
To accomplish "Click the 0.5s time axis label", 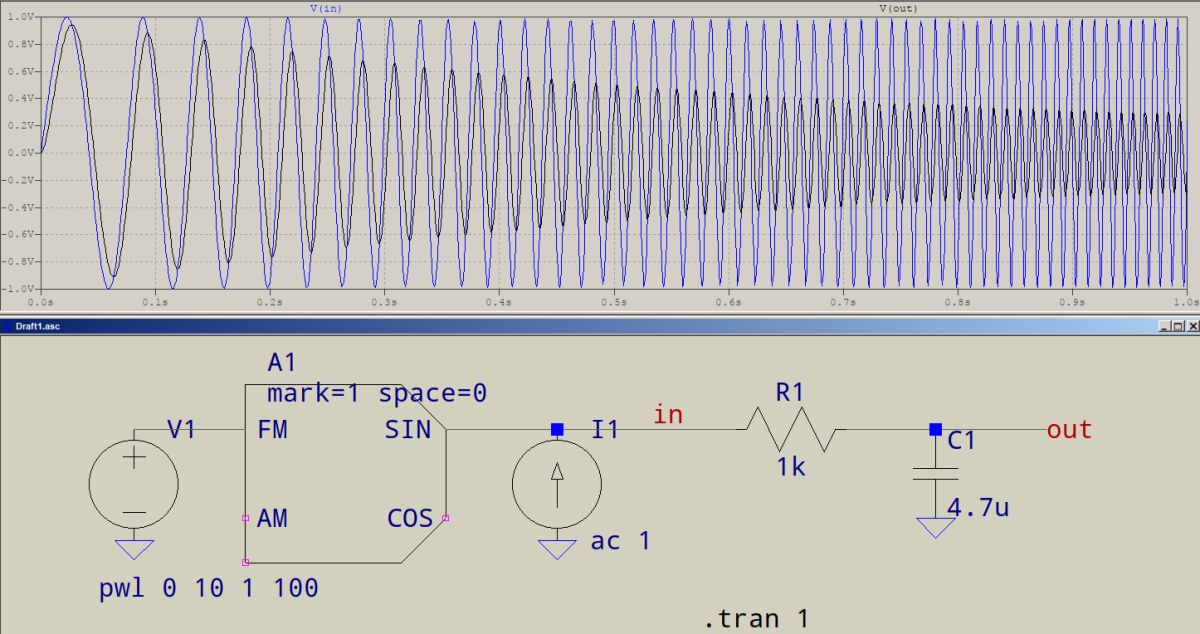I will pos(613,301).
